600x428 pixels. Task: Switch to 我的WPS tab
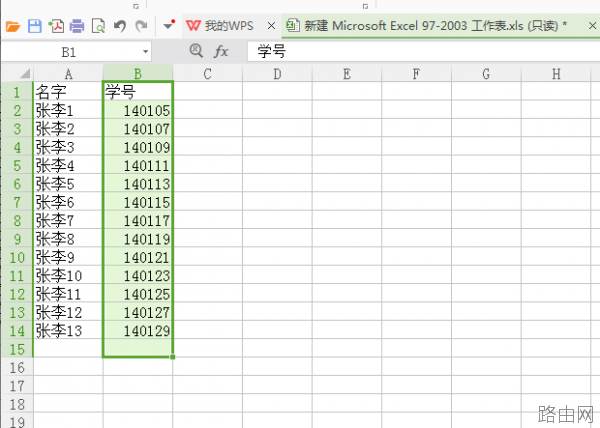point(228,26)
